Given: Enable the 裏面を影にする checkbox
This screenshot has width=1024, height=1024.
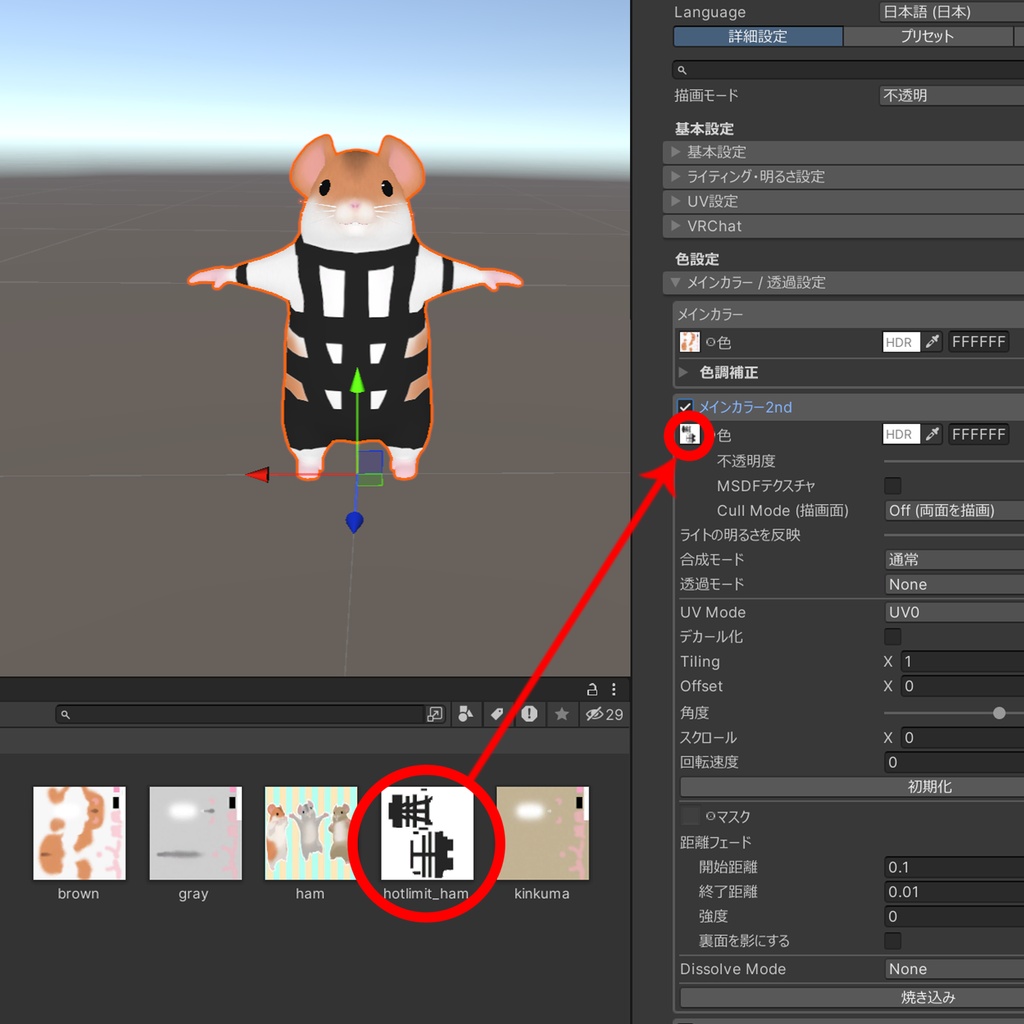Looking at the screenshot, I should [892, 940].
